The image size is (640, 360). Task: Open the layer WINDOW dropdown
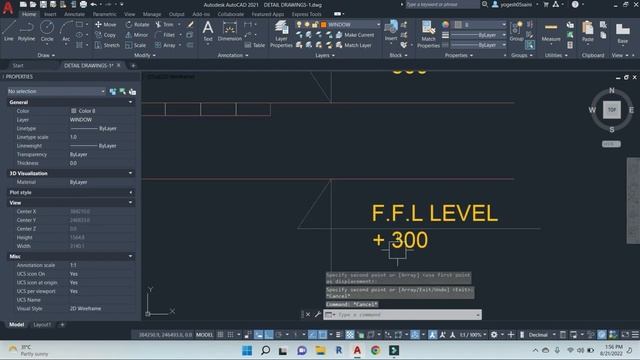click(378, 24)
